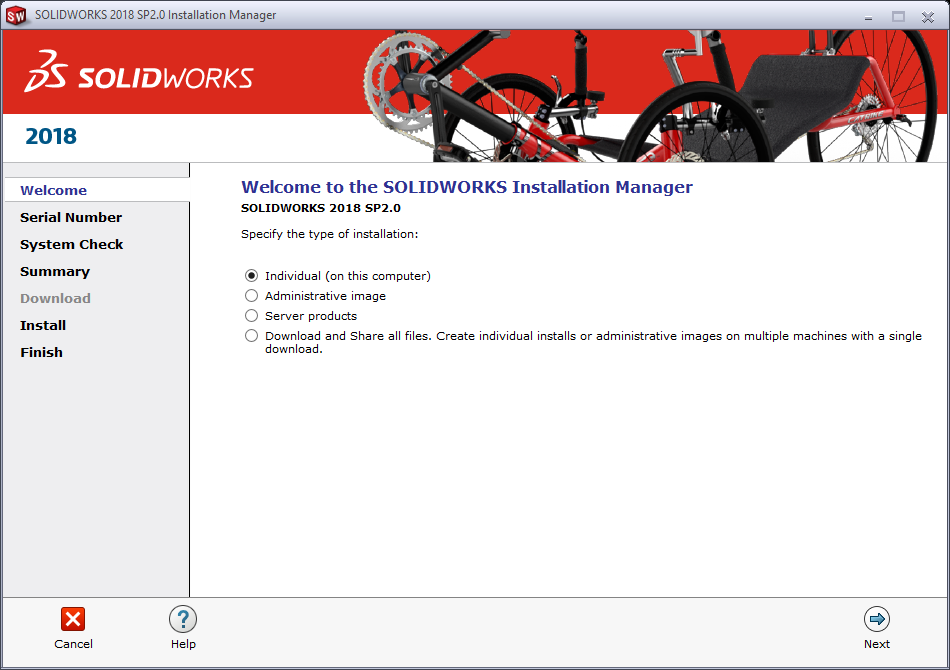
Task: Select the Summary step in sidebar
Action: 55,271
